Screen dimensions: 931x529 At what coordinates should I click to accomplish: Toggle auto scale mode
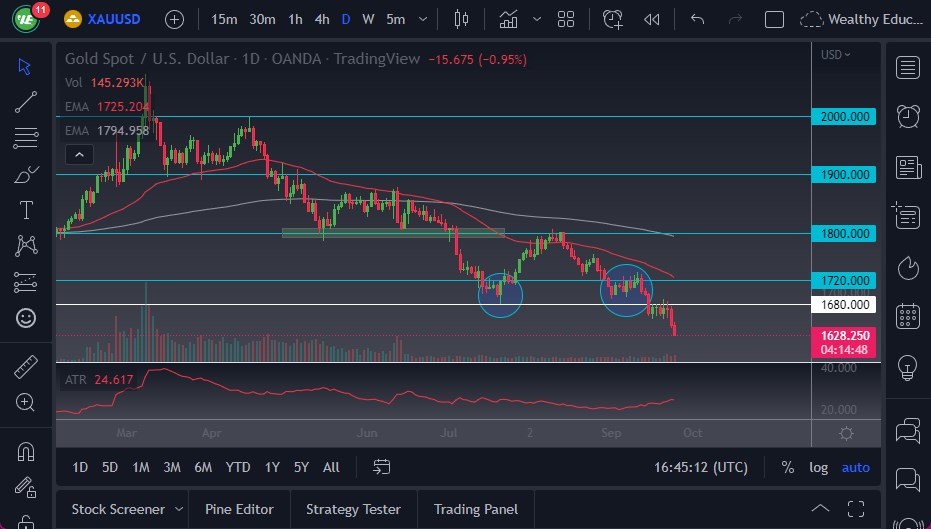coord(855,467)
